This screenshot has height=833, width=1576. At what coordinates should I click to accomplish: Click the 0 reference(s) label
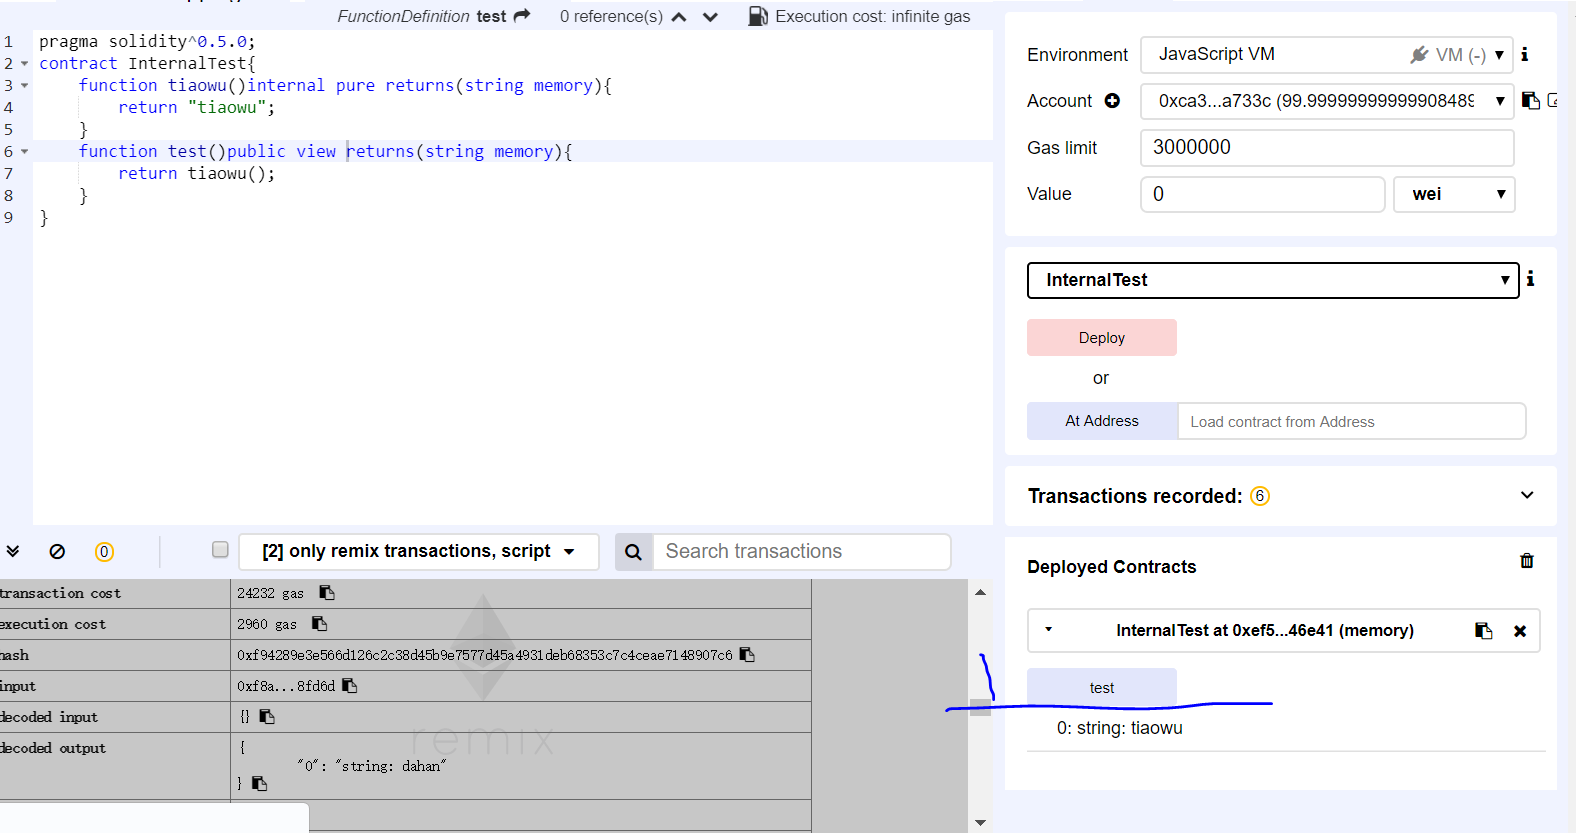[x=611, y=16]
